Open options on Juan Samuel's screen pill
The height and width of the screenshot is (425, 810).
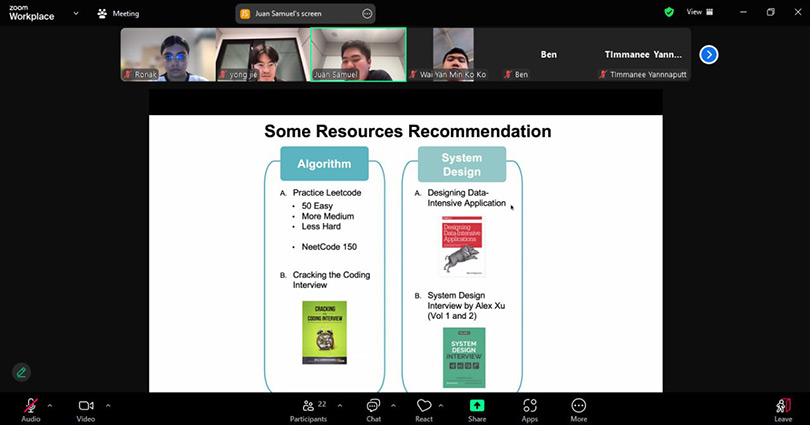[367, 14]
